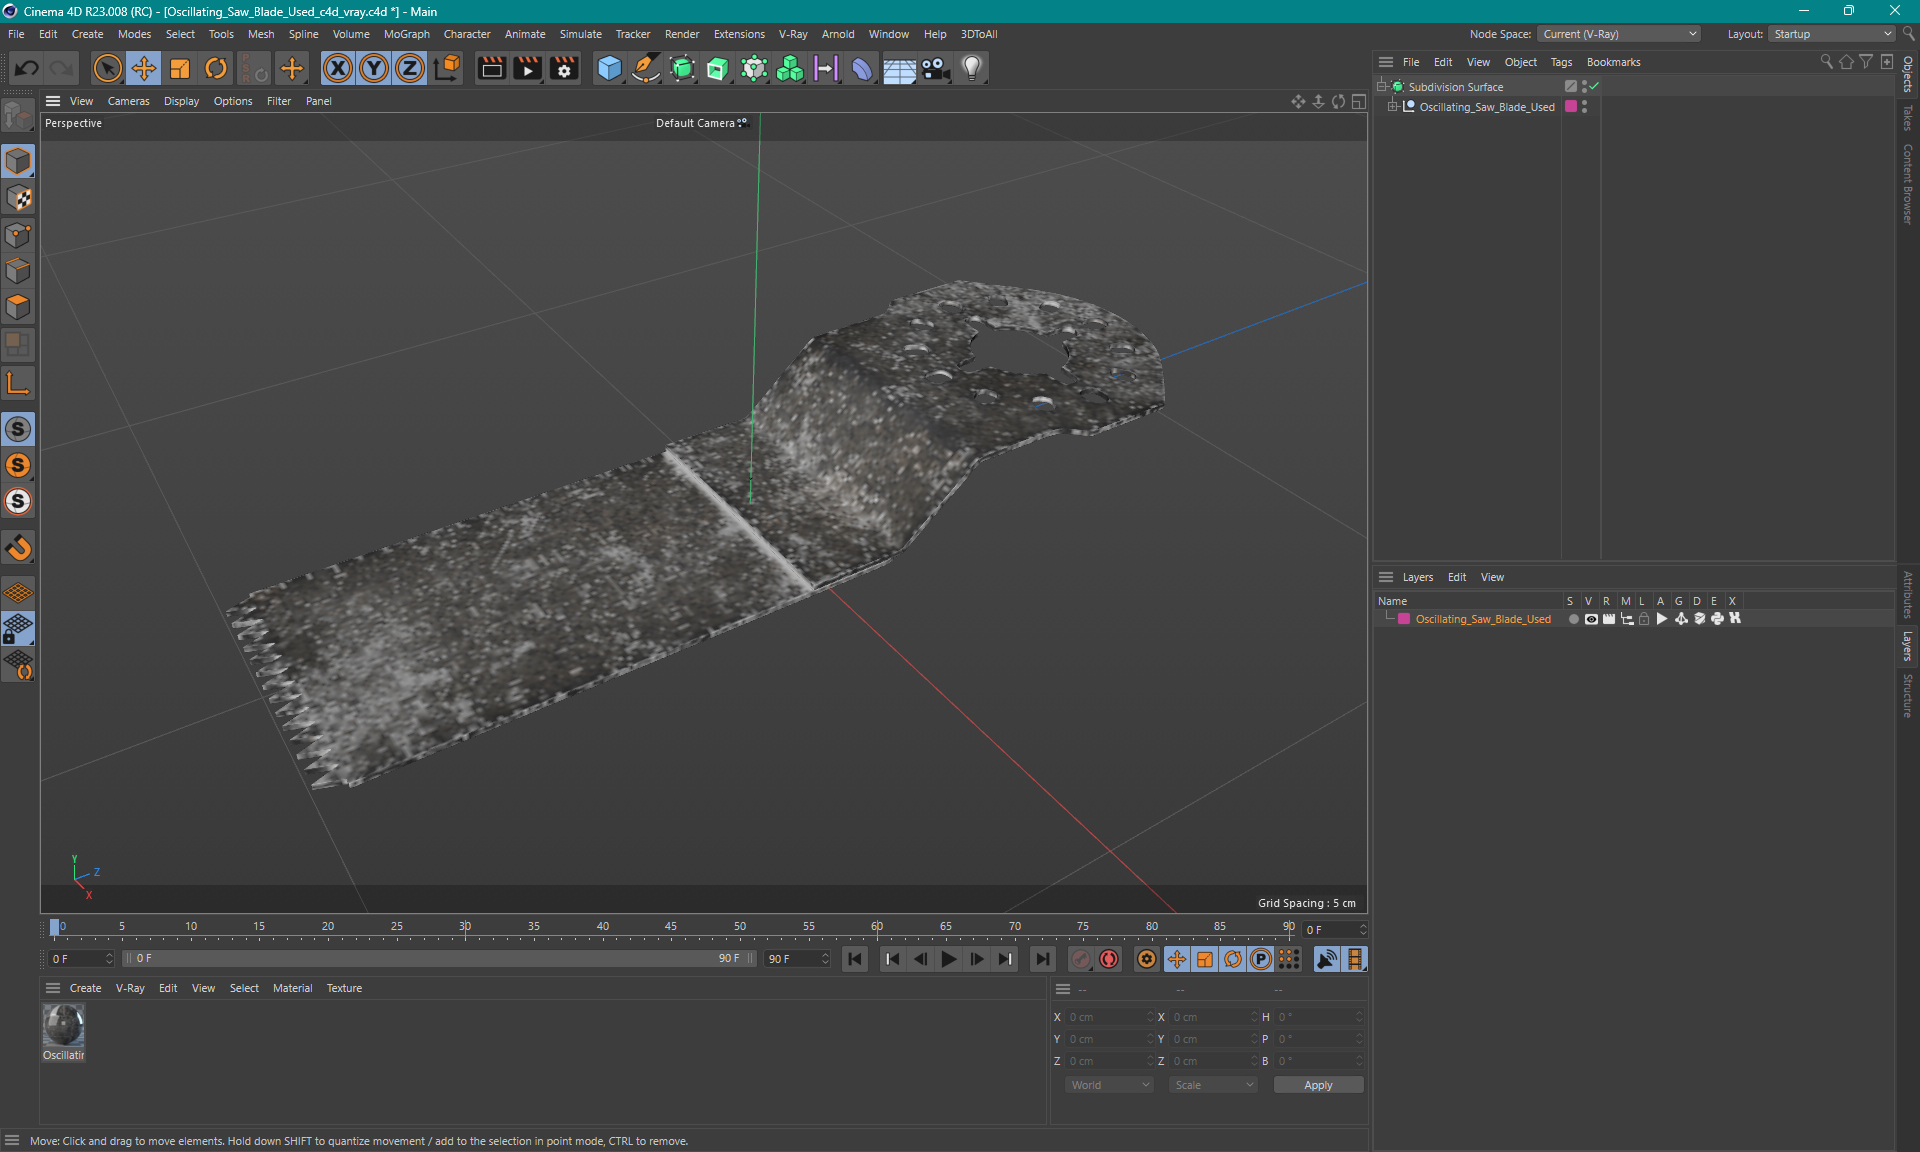This screenshot has height=1152, width=1920.
Task: Click the pink layer color swatch
Action: [x=1404, y=619]
